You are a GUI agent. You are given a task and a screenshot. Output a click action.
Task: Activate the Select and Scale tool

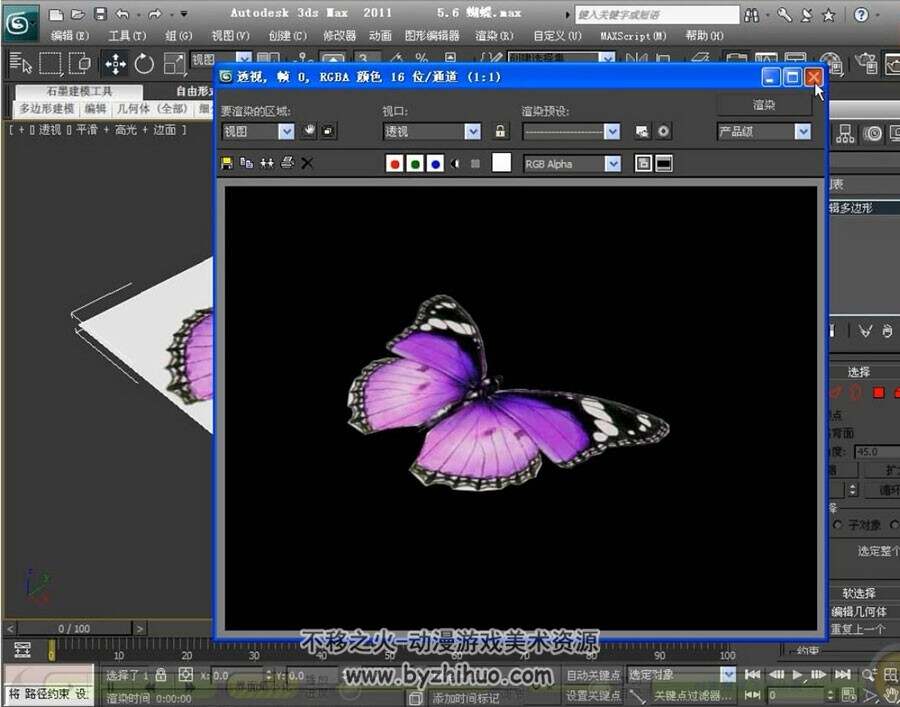click(174, 63)
